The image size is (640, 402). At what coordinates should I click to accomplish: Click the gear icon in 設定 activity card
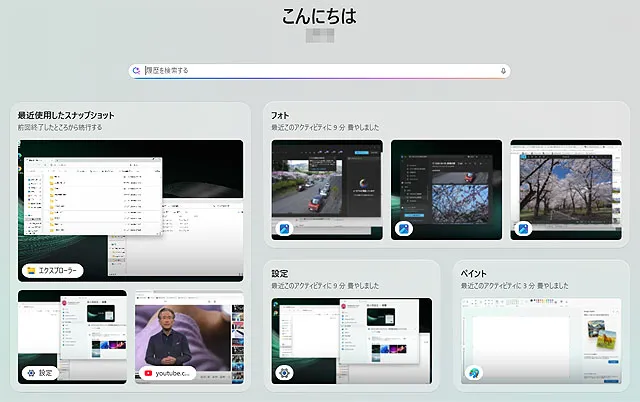tap(284, 373)
